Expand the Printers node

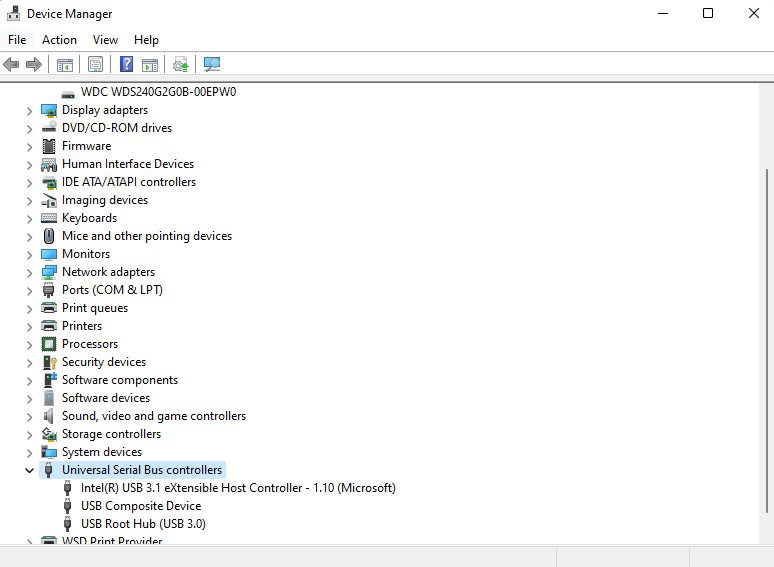[x=29, y=327]
